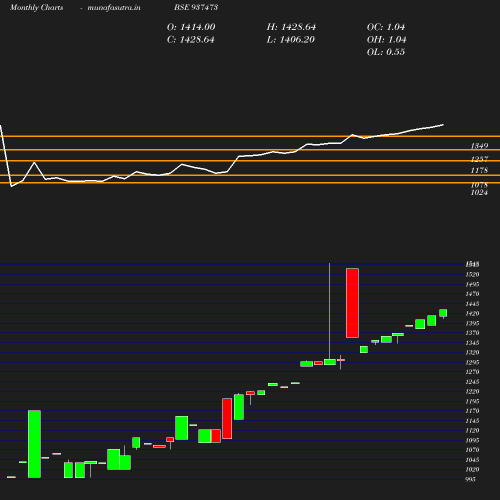The height and width of the screenshot is (500, 500).
Task: Click the open value 'O: 1414.00'
Action: [191, 27]
